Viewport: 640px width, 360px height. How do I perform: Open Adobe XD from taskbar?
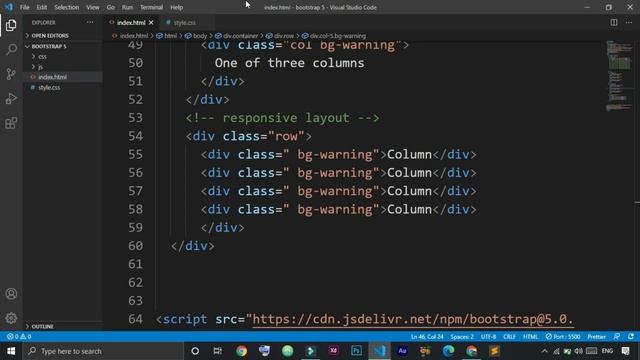pos(333,351)
